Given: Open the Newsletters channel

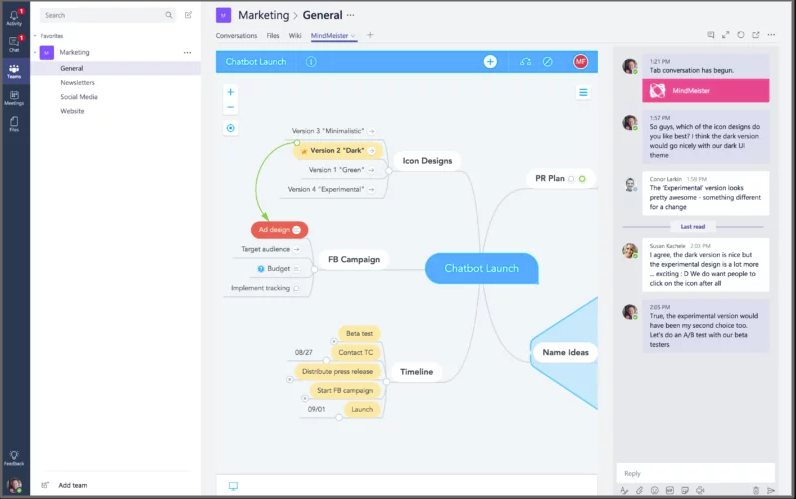Looking at the screenshot, I should [x=78, y=83].
